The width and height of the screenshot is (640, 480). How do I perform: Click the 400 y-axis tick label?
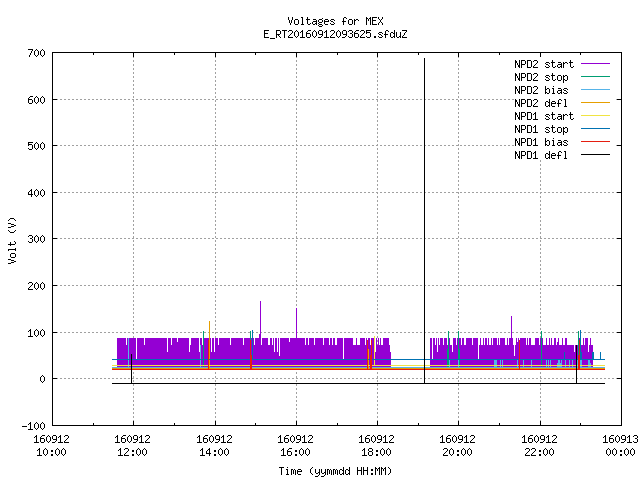pos(37,193)
